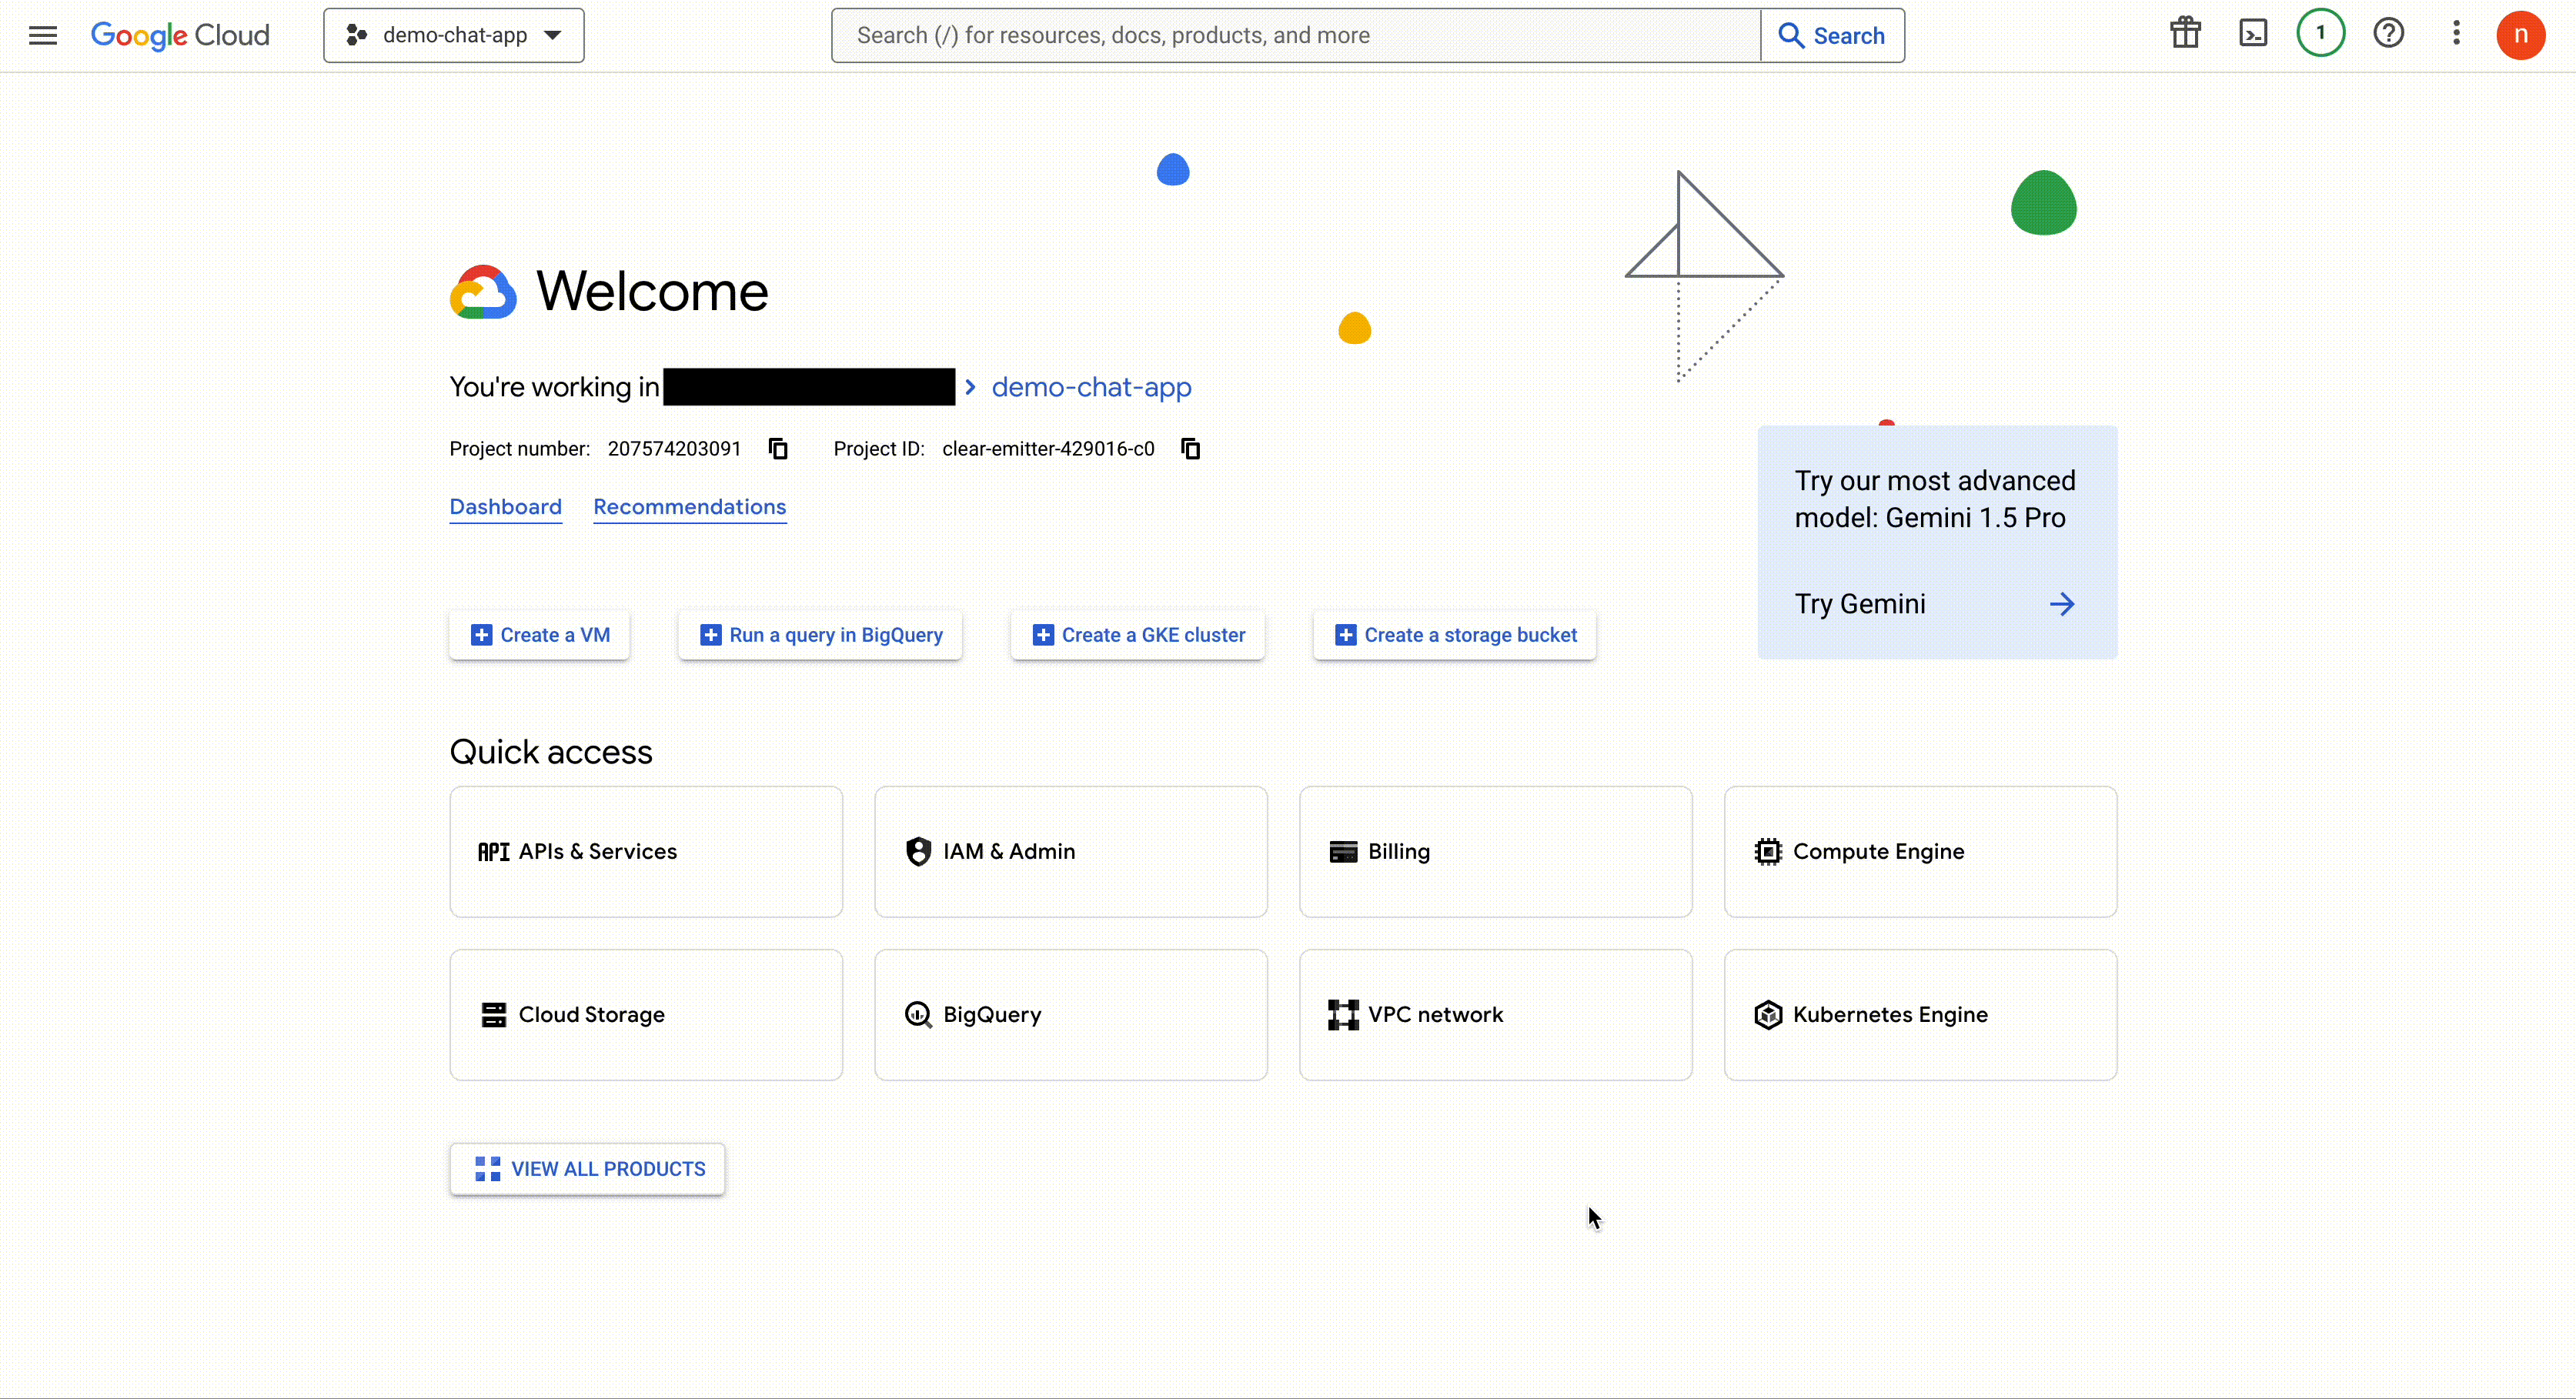Open the IAM & Admin card

click(x=1070, y=851)
